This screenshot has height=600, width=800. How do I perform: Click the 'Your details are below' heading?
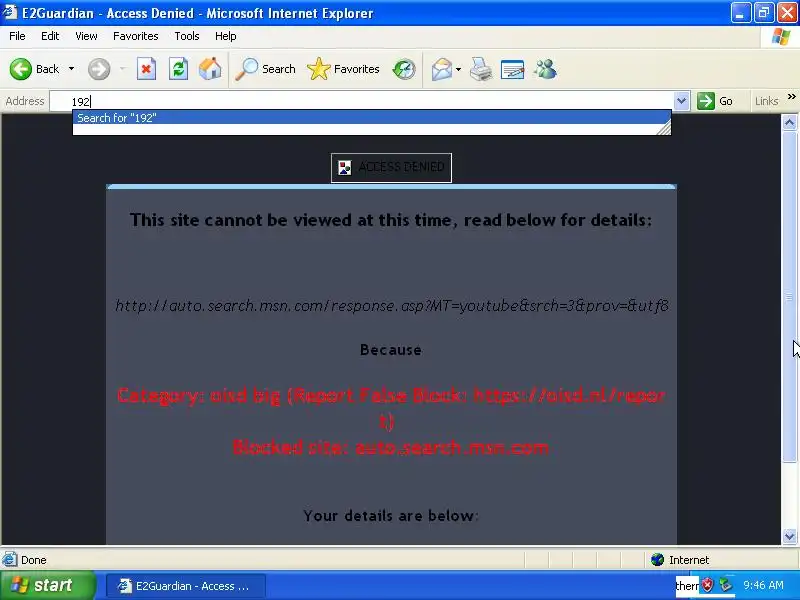[391, 516]
